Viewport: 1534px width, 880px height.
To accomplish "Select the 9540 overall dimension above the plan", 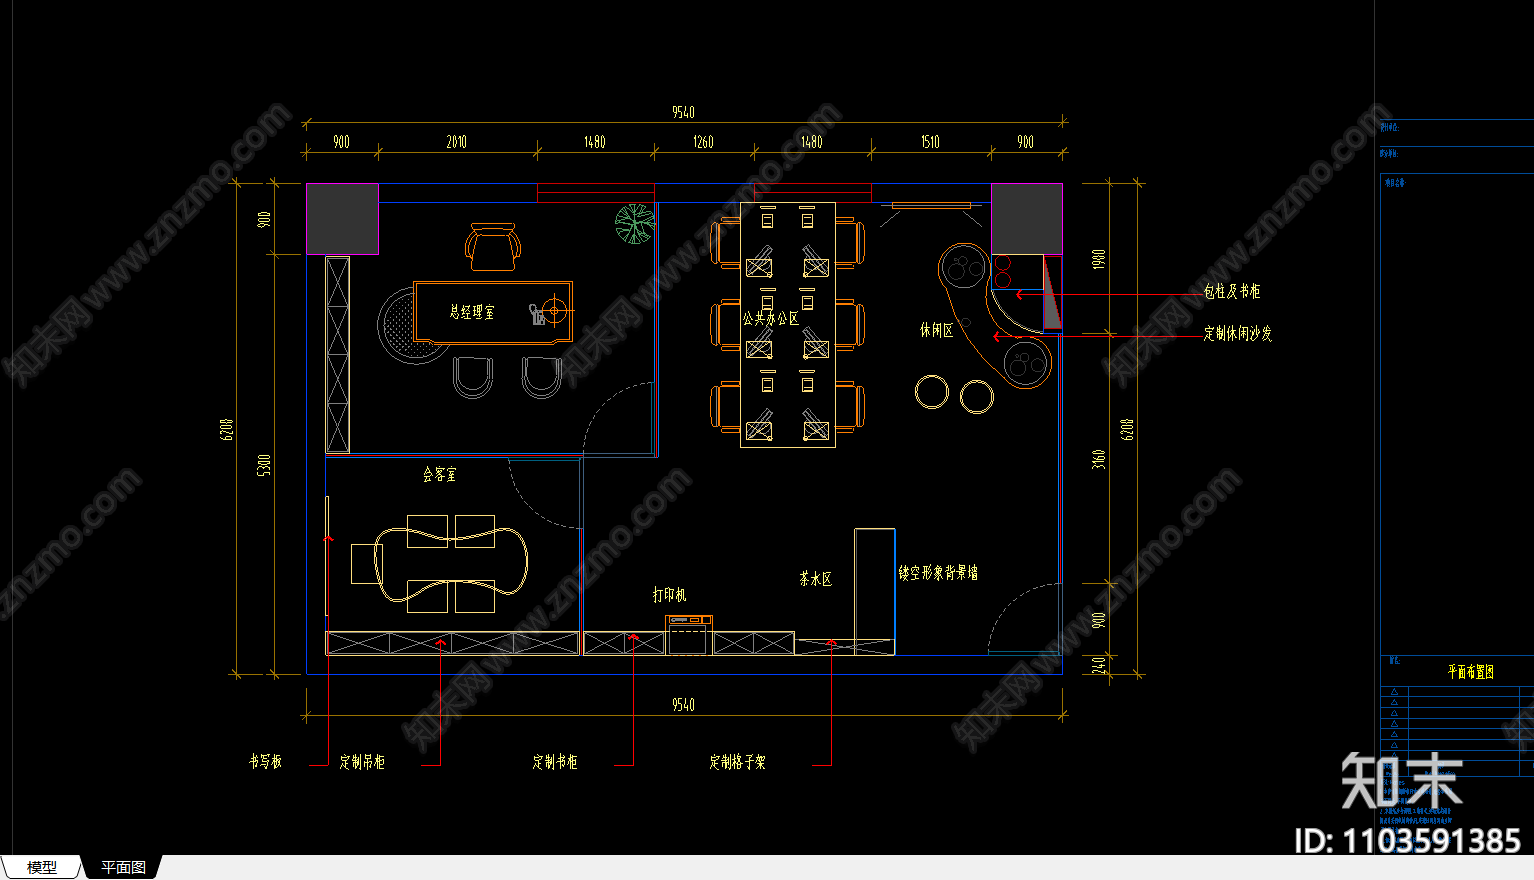I will tap(683, 112).
